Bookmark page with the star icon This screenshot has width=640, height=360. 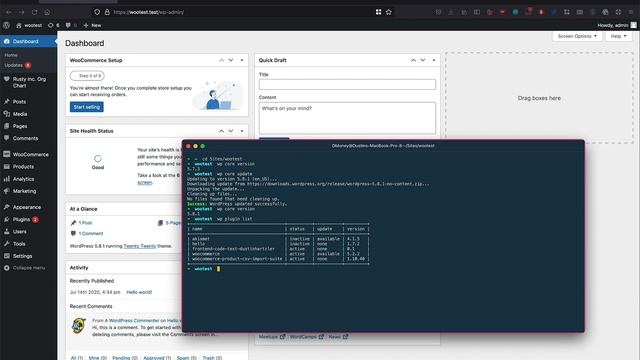pos(389,12)
